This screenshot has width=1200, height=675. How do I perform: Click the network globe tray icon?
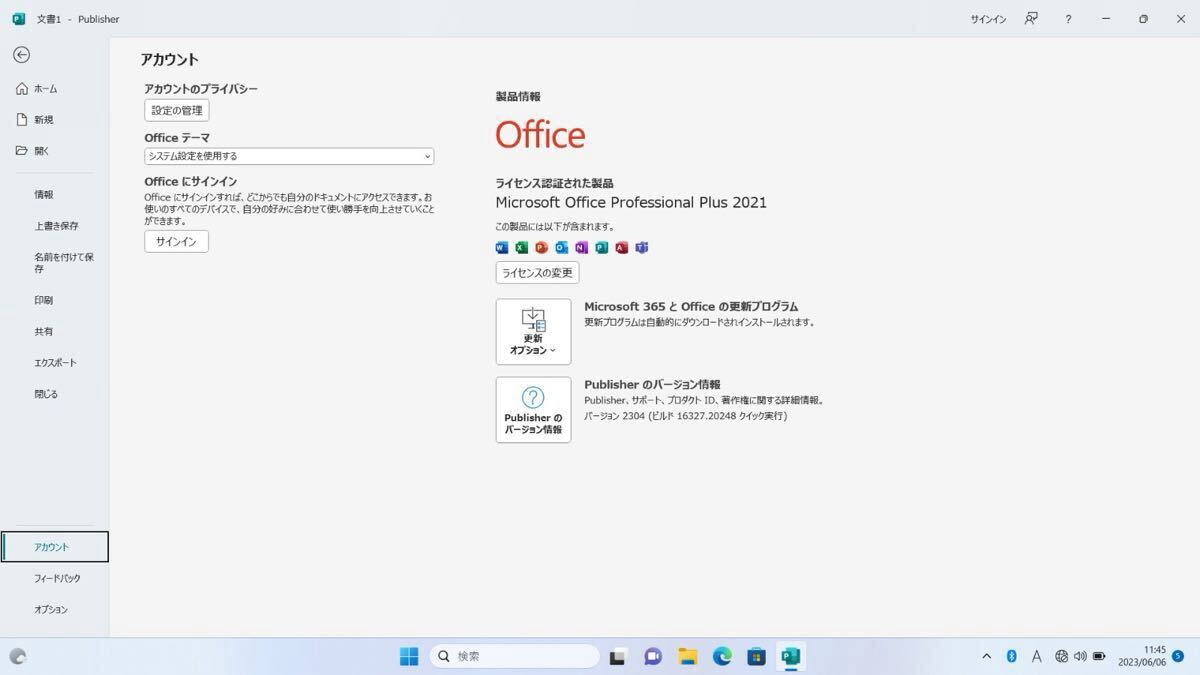1062,657
